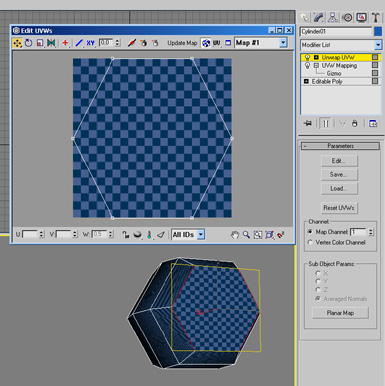Click the Map Channel spinner arrows

(371, 232)
